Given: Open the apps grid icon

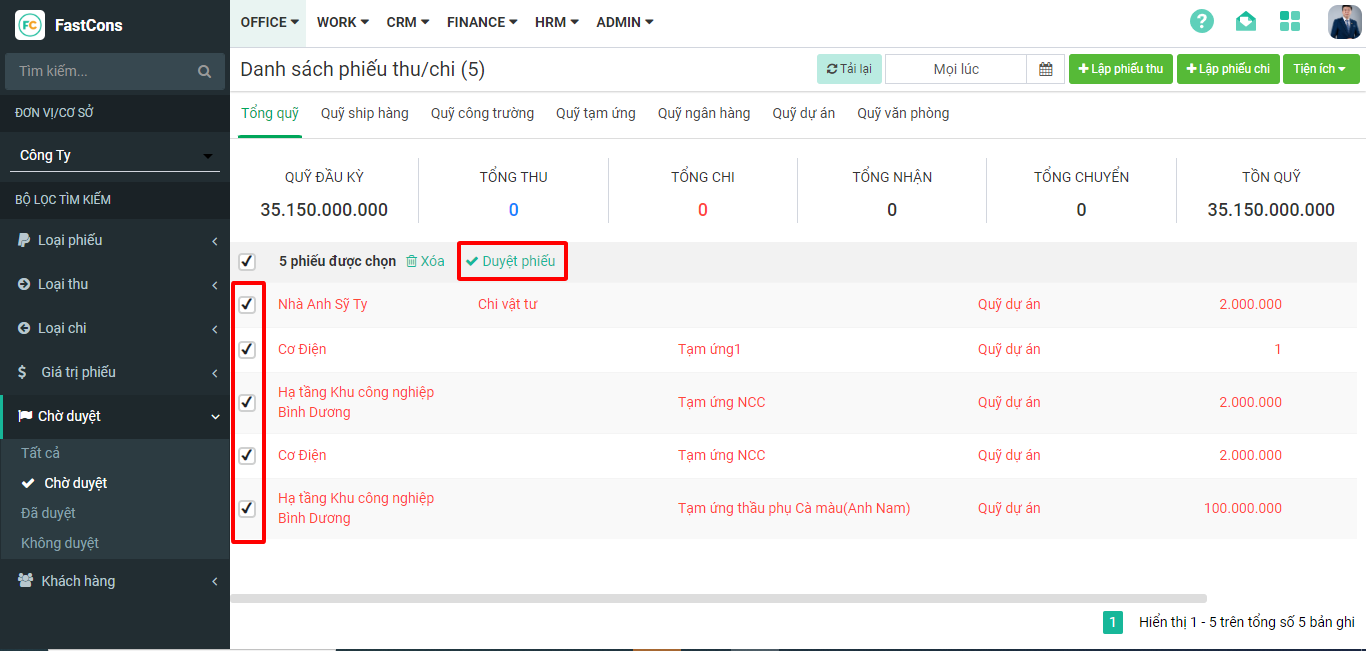Looking at the screenshot, I should coord(1290,21).
